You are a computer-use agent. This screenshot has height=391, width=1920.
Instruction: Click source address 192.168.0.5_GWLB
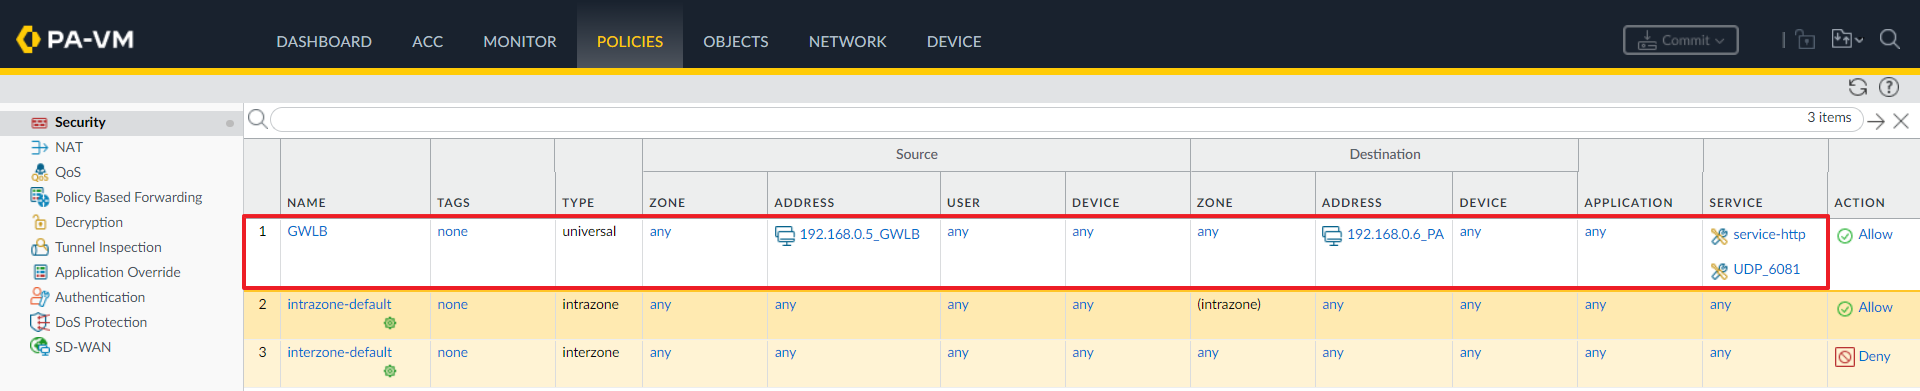pos(859,234)
